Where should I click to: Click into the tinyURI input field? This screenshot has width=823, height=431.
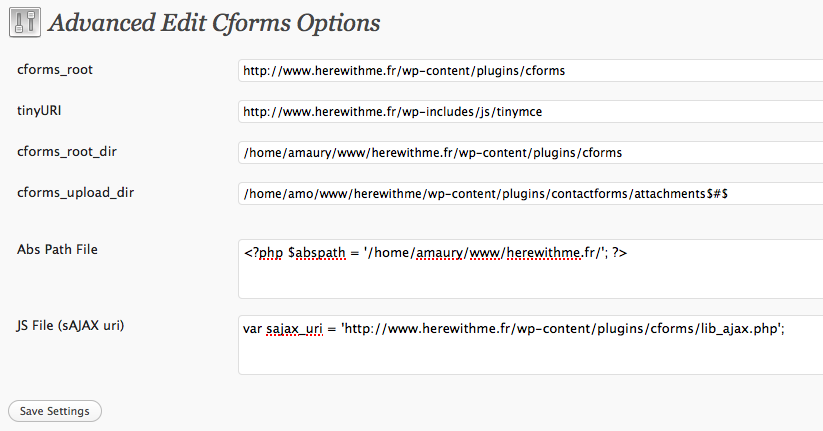tap(530, 111)
